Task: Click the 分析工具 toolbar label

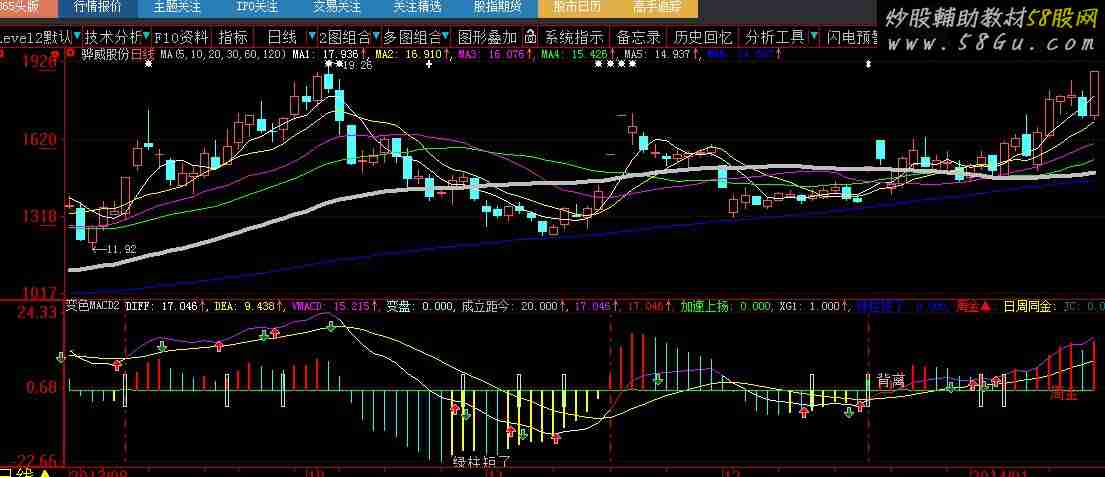Action: click(x=776, y=37)
